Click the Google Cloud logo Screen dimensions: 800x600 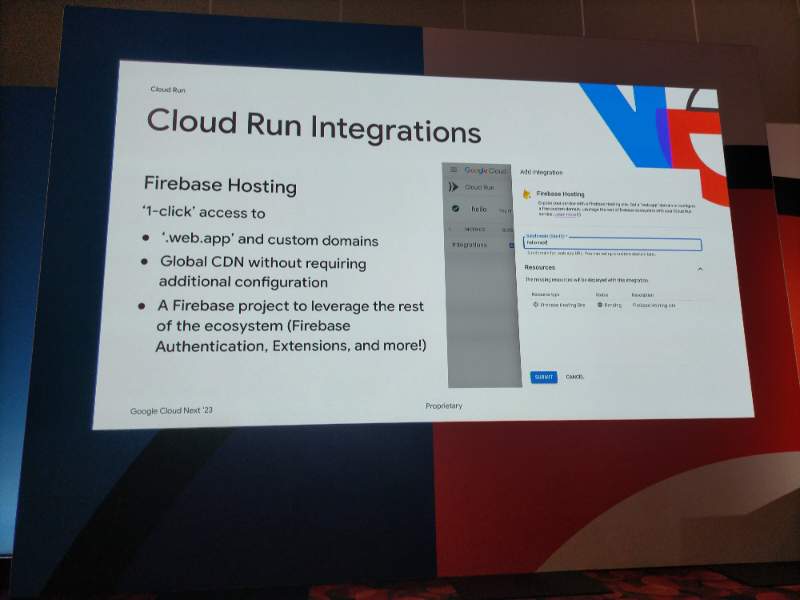point(485,170)
